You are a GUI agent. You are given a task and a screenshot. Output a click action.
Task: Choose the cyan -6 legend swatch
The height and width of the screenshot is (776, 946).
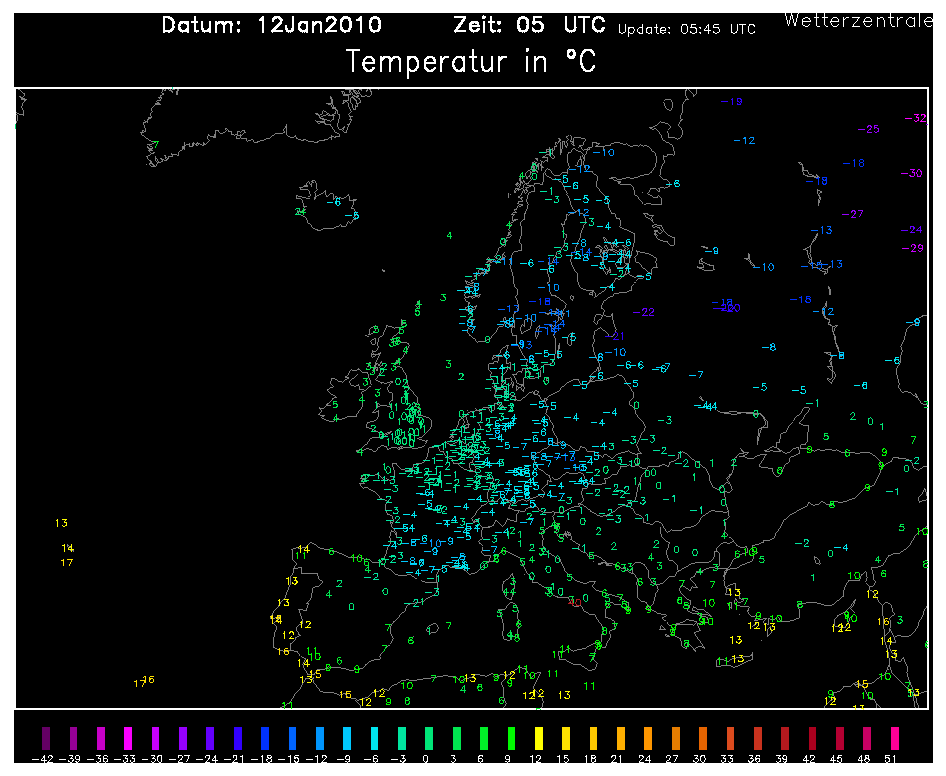click(373, 739)
